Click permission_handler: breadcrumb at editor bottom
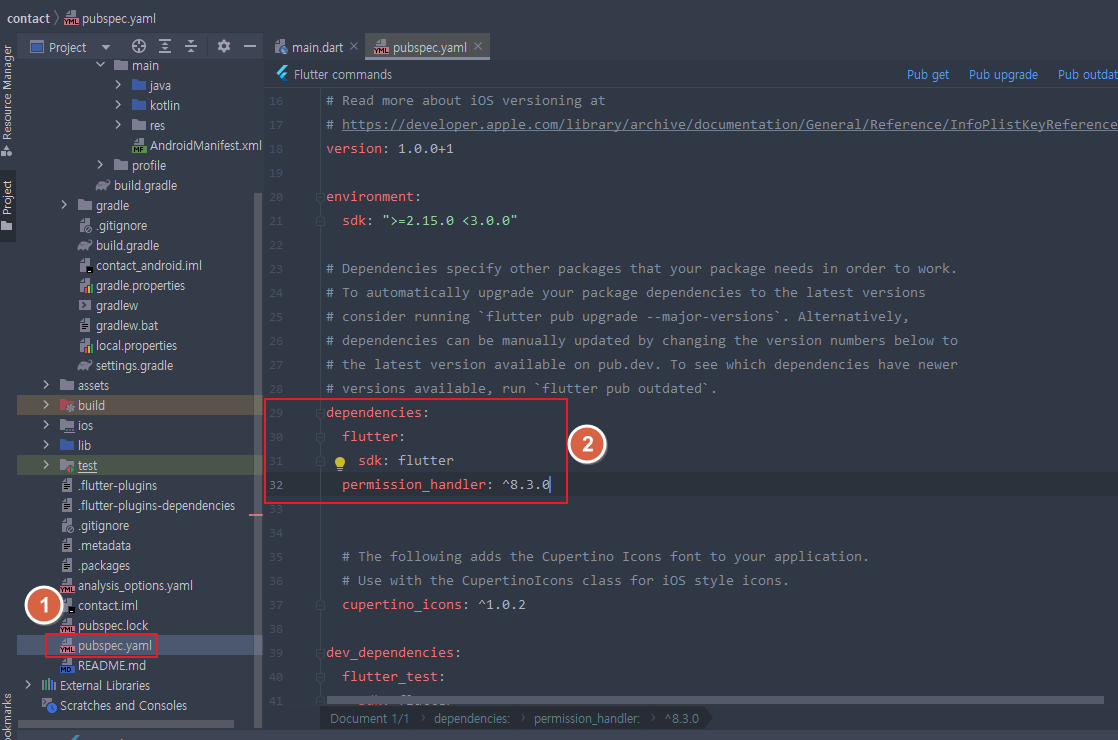Viewport: 1118px width, 740px height. pyautogui.click(x=586, y=719)
